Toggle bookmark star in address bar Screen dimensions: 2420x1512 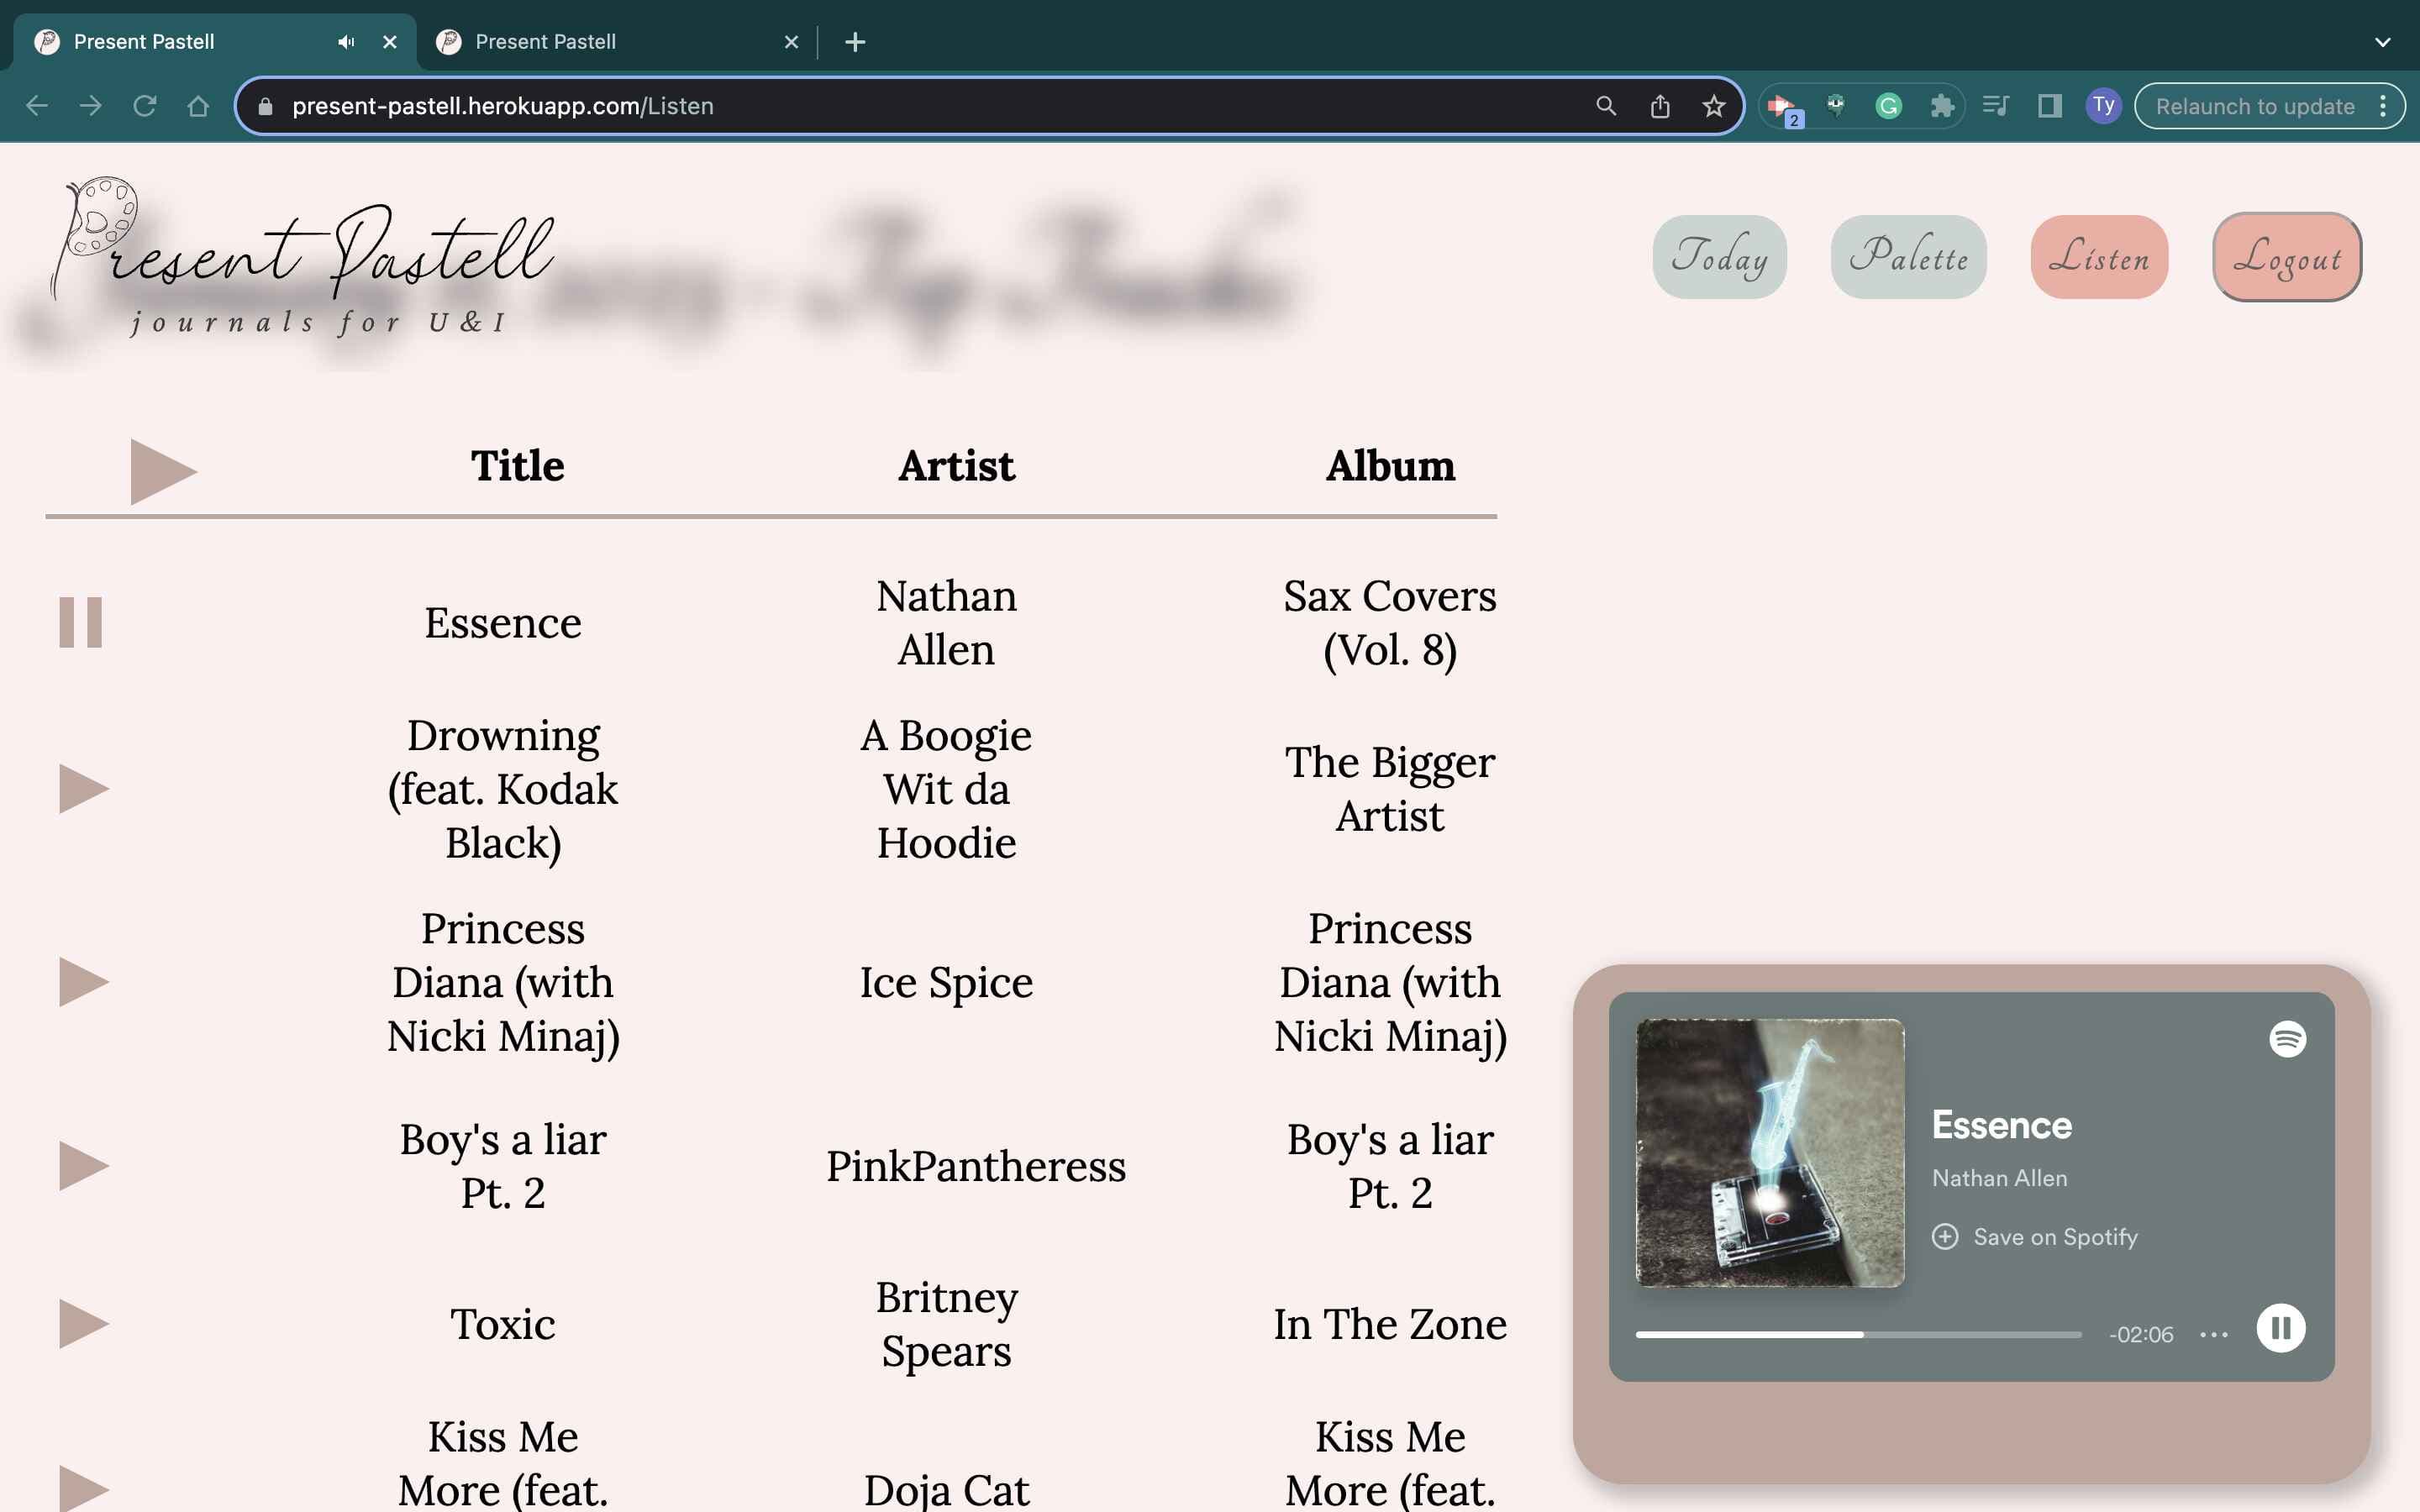(x=1714, y=106)
